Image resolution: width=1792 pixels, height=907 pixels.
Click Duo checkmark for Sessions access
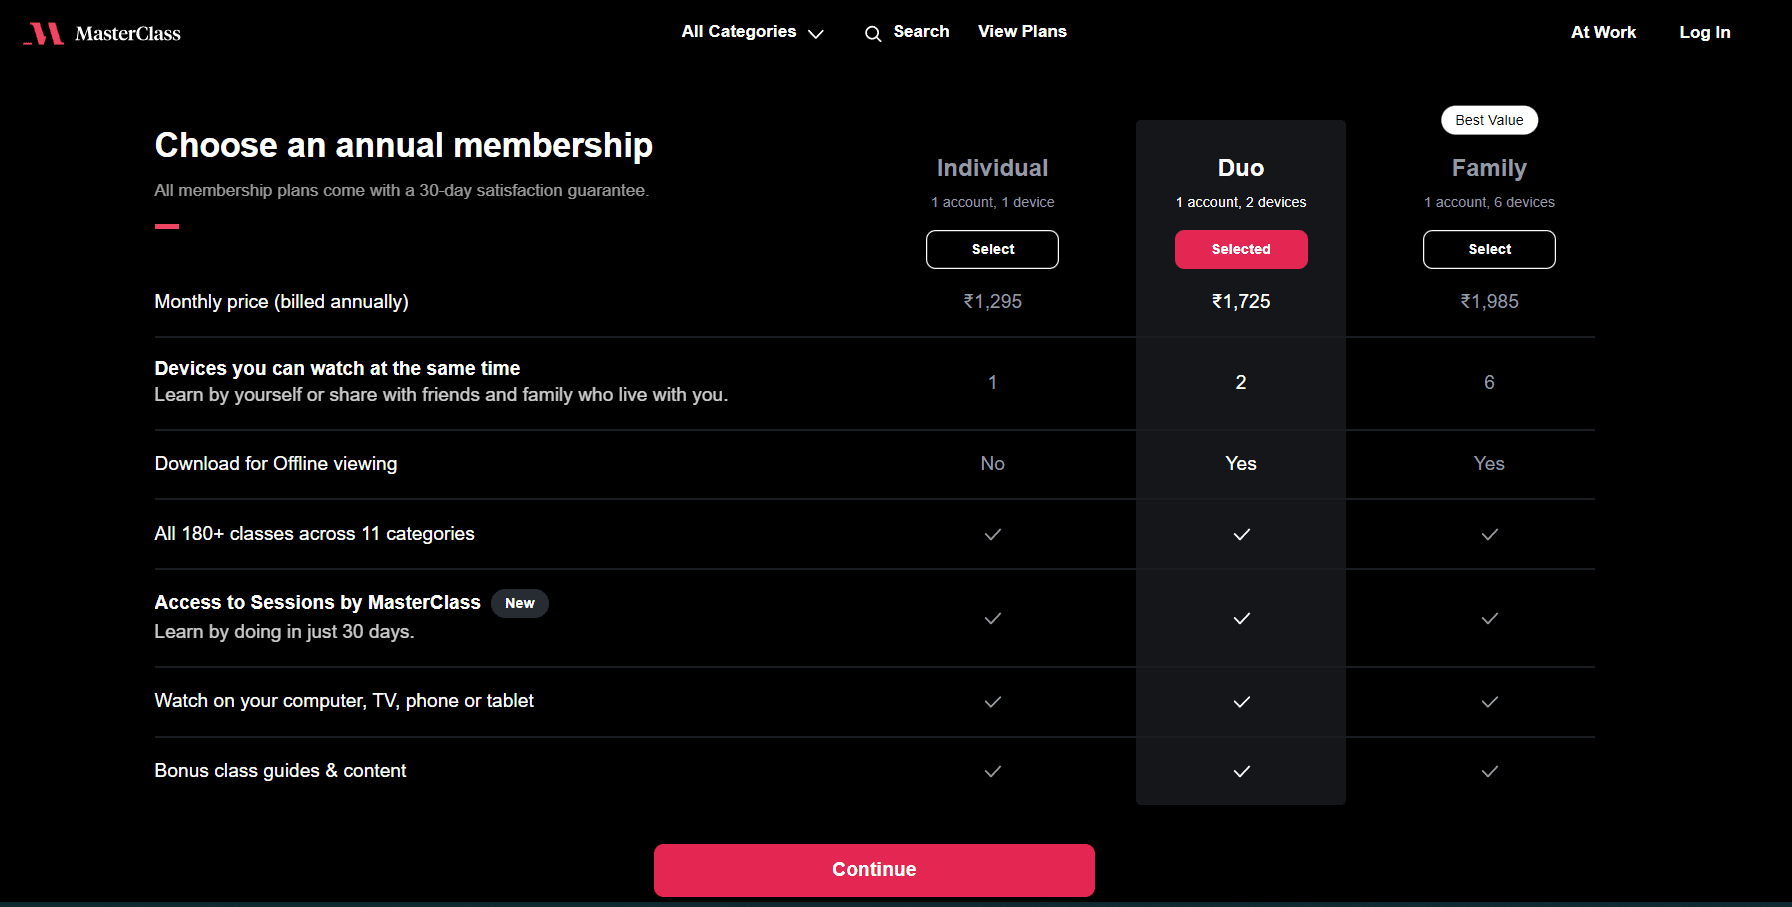(x=1242, y=619)
